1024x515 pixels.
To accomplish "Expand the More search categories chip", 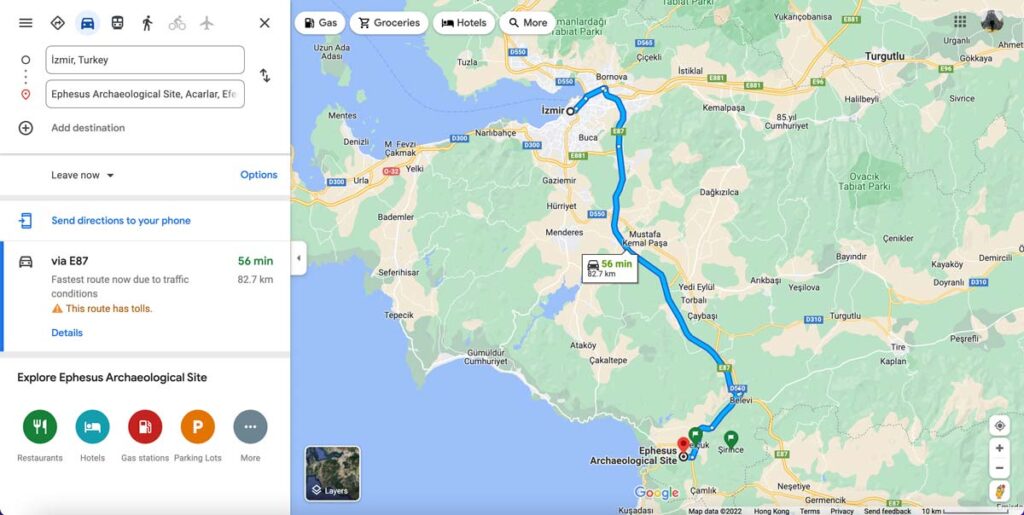I will 528,23.
